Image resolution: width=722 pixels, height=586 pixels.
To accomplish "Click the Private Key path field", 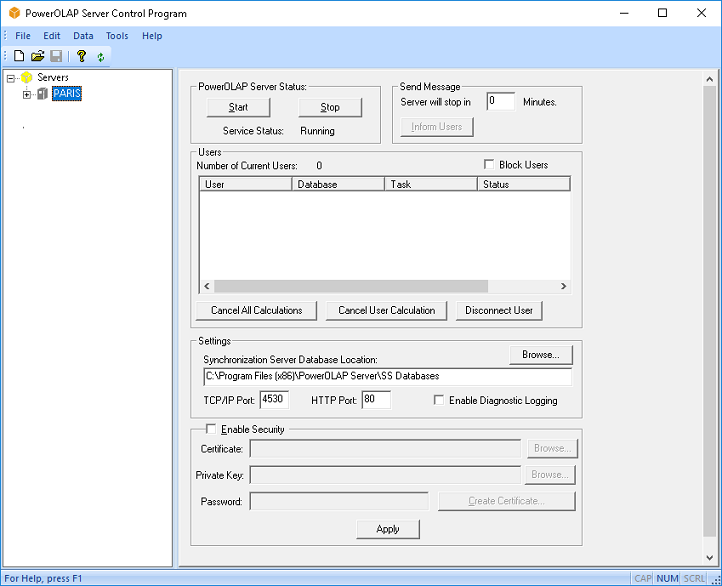I will point(385,475).
